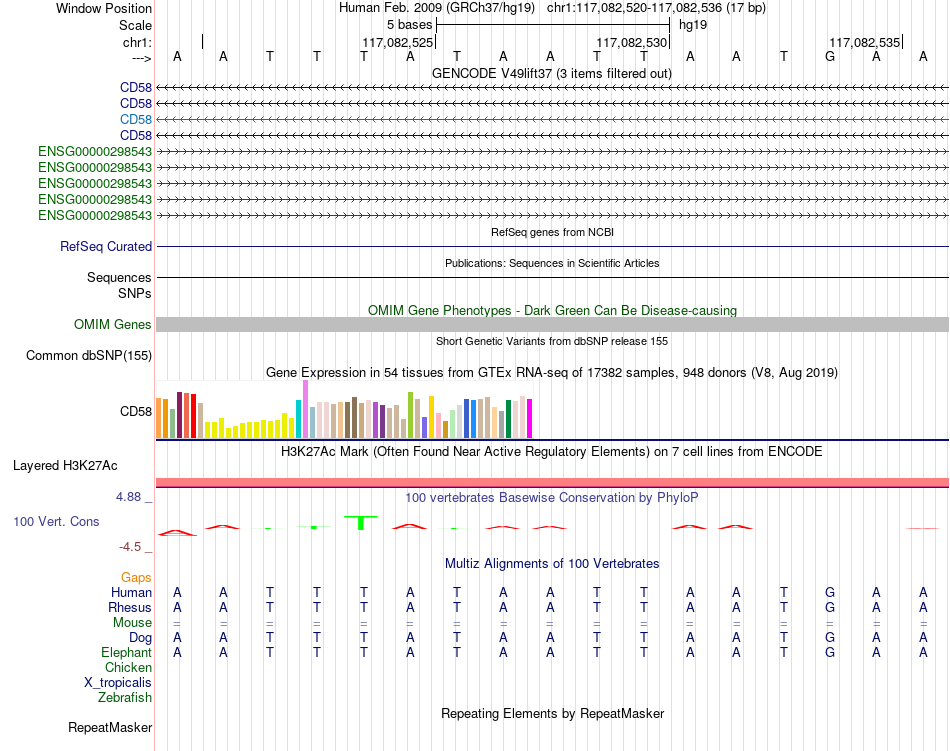
Task: Click the GENCODE V49lift37 track title
Action: click(x=551, y=73)
